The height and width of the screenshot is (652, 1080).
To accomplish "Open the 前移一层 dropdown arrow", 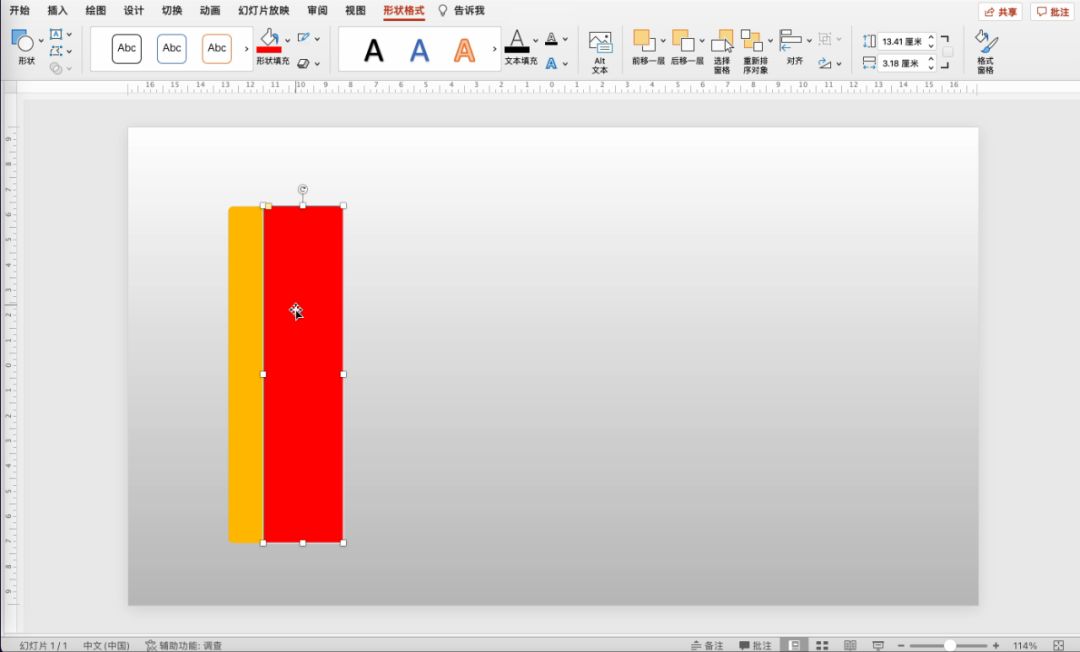I will (663, 40).
